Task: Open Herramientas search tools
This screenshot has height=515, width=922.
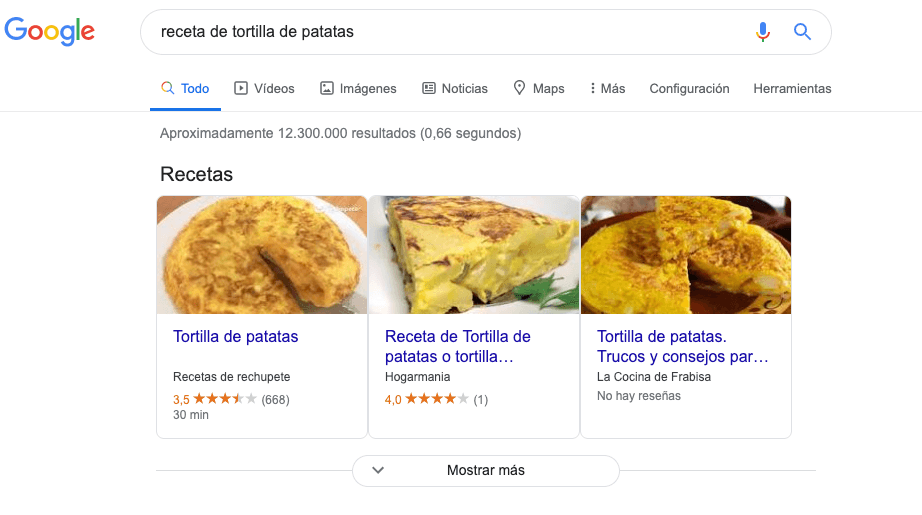Action: pyautogui.click(x=792, y=88)
